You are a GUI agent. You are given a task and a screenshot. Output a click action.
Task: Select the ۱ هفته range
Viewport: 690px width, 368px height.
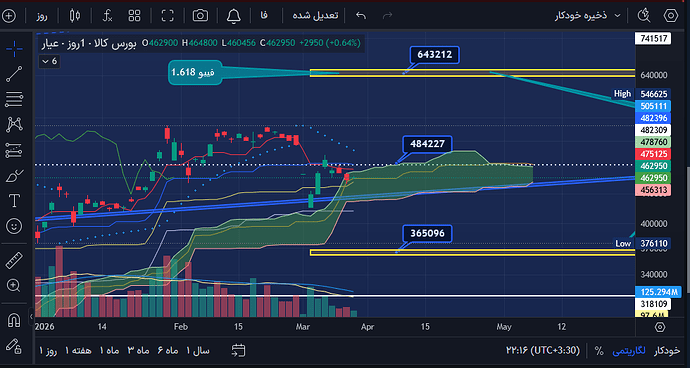[x=78, y=351]
